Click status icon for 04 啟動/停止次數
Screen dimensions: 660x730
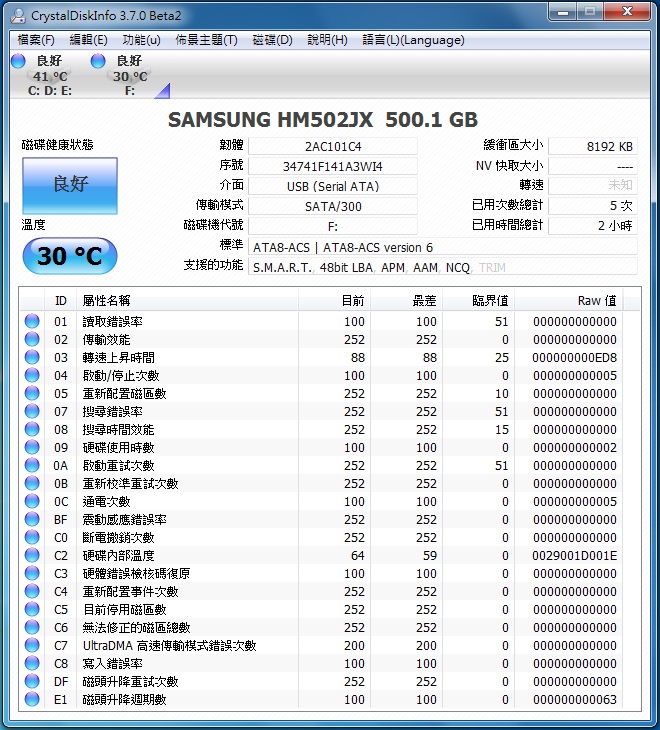coord(32,375)
